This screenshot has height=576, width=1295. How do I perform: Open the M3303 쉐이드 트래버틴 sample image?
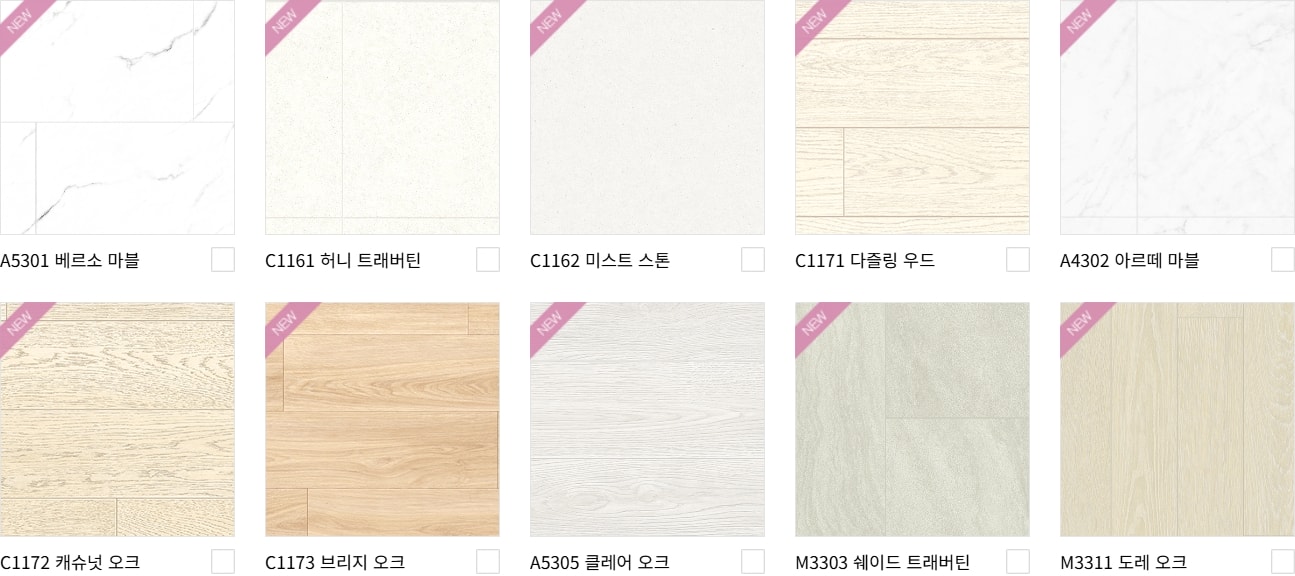pyautogui.click(x=912, y=419)
